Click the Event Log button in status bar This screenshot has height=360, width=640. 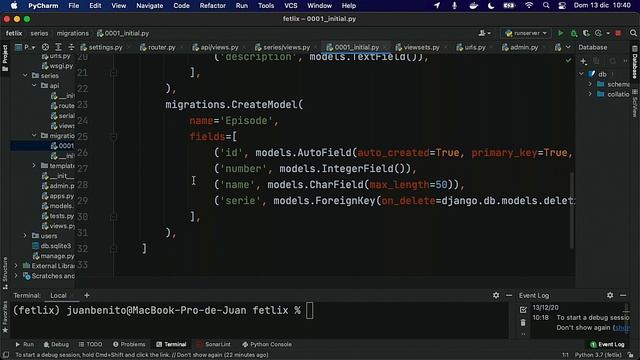(607, 344)
